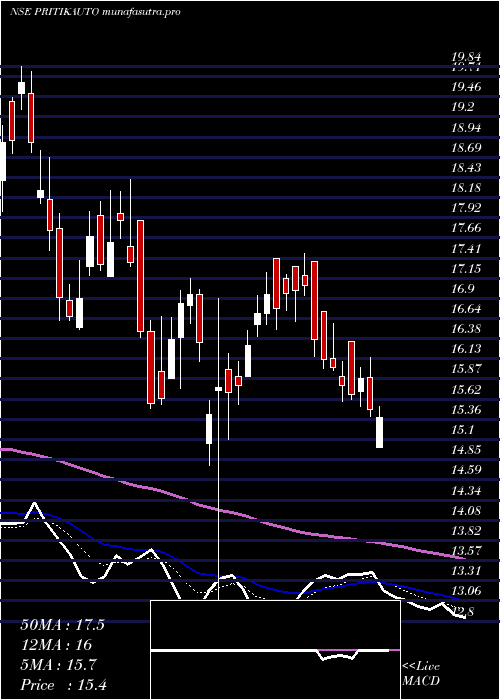Click the pink 50MA line
500x700 pixels.
click(x=232, y=512)
